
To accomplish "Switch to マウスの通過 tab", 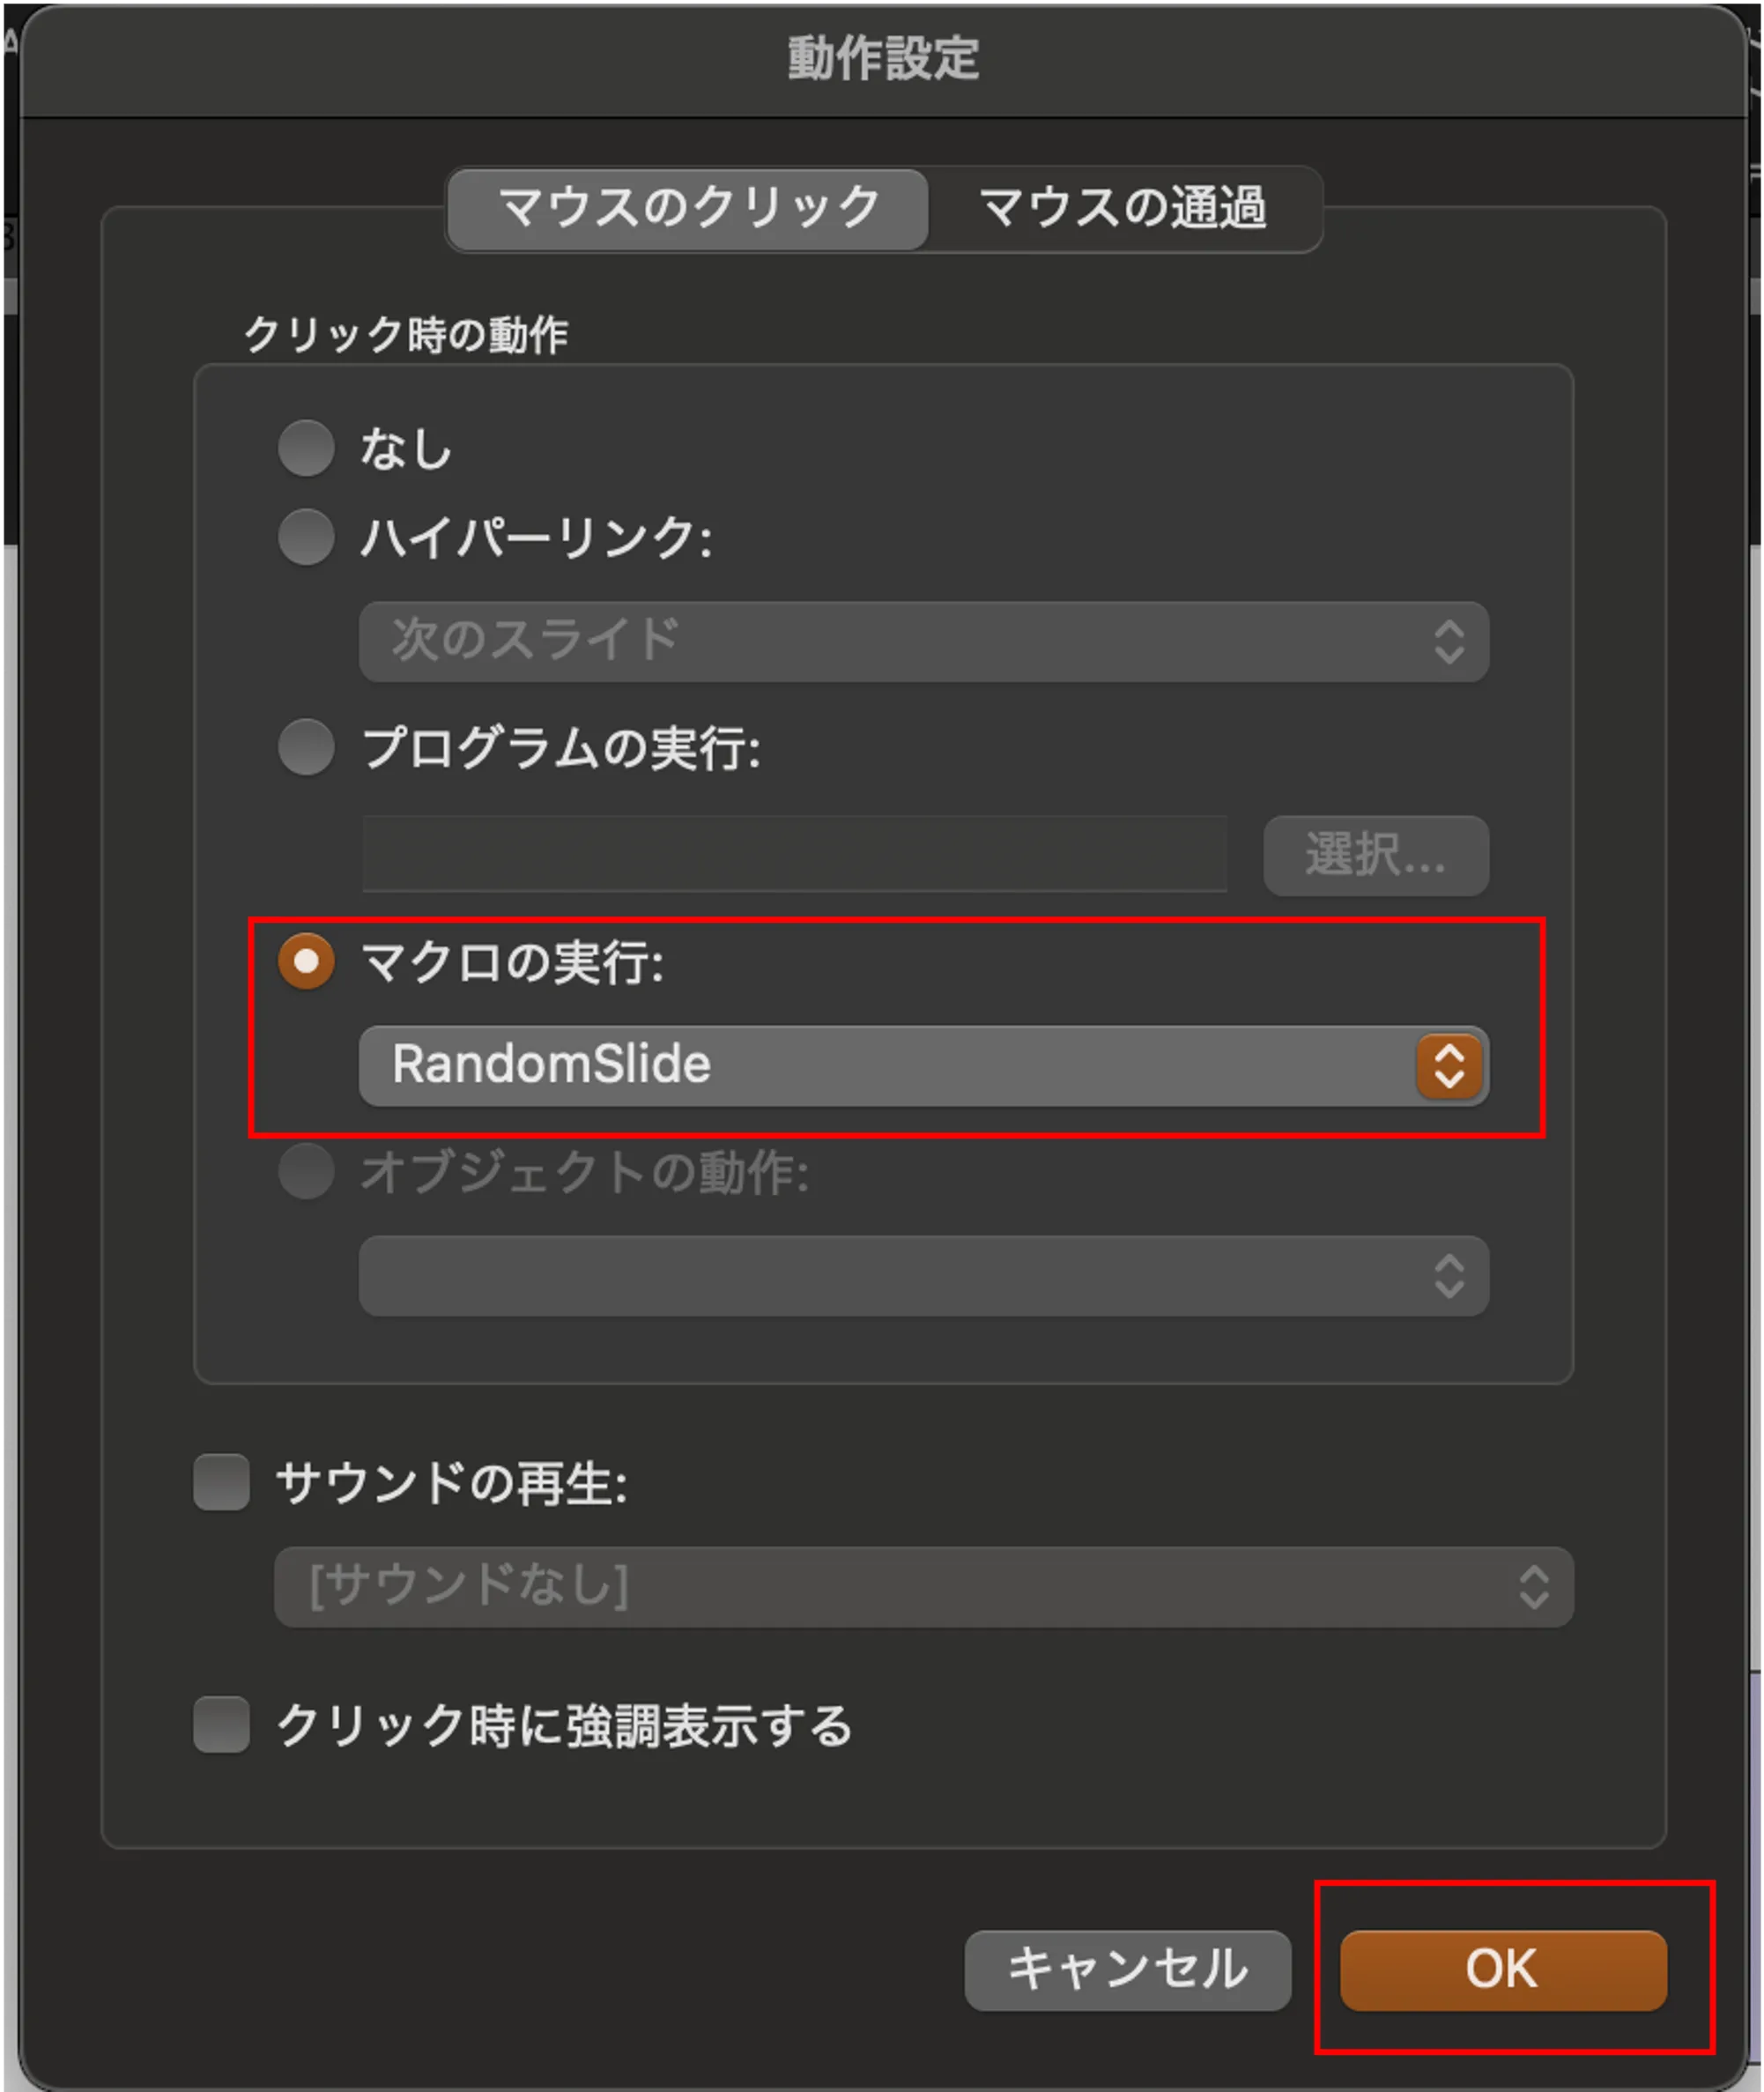I will pos(1123,208).
